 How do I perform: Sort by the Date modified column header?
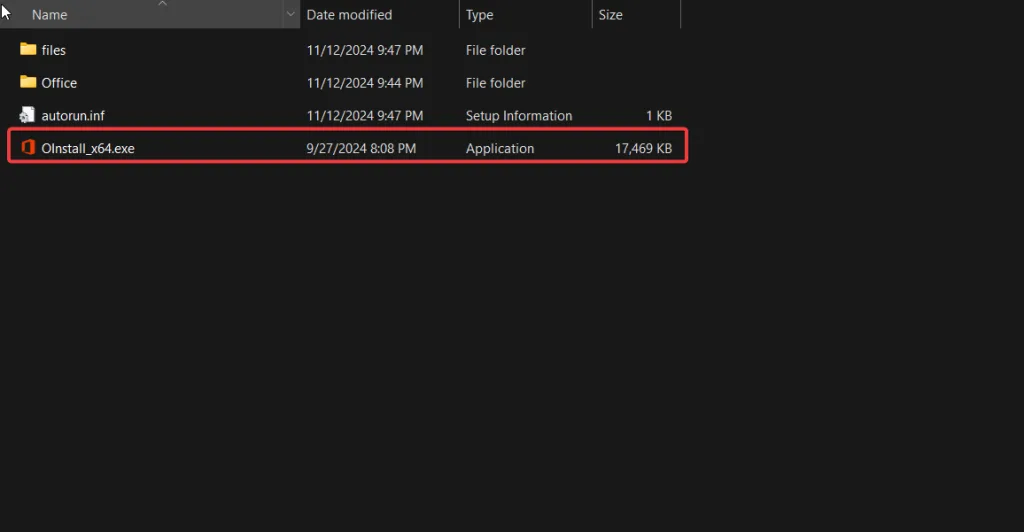click(349, 15)
